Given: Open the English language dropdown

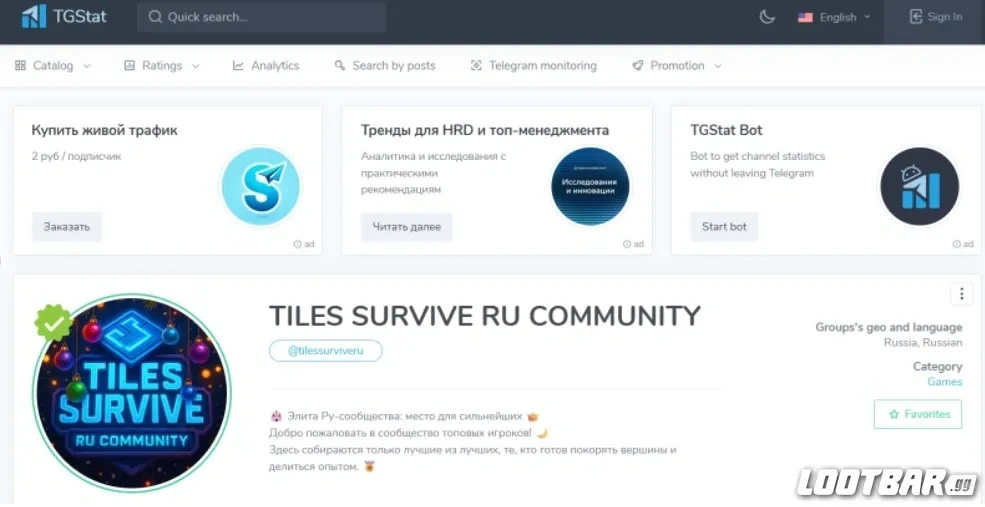Looking at the screenshot, I should click(x=834, y=17).
